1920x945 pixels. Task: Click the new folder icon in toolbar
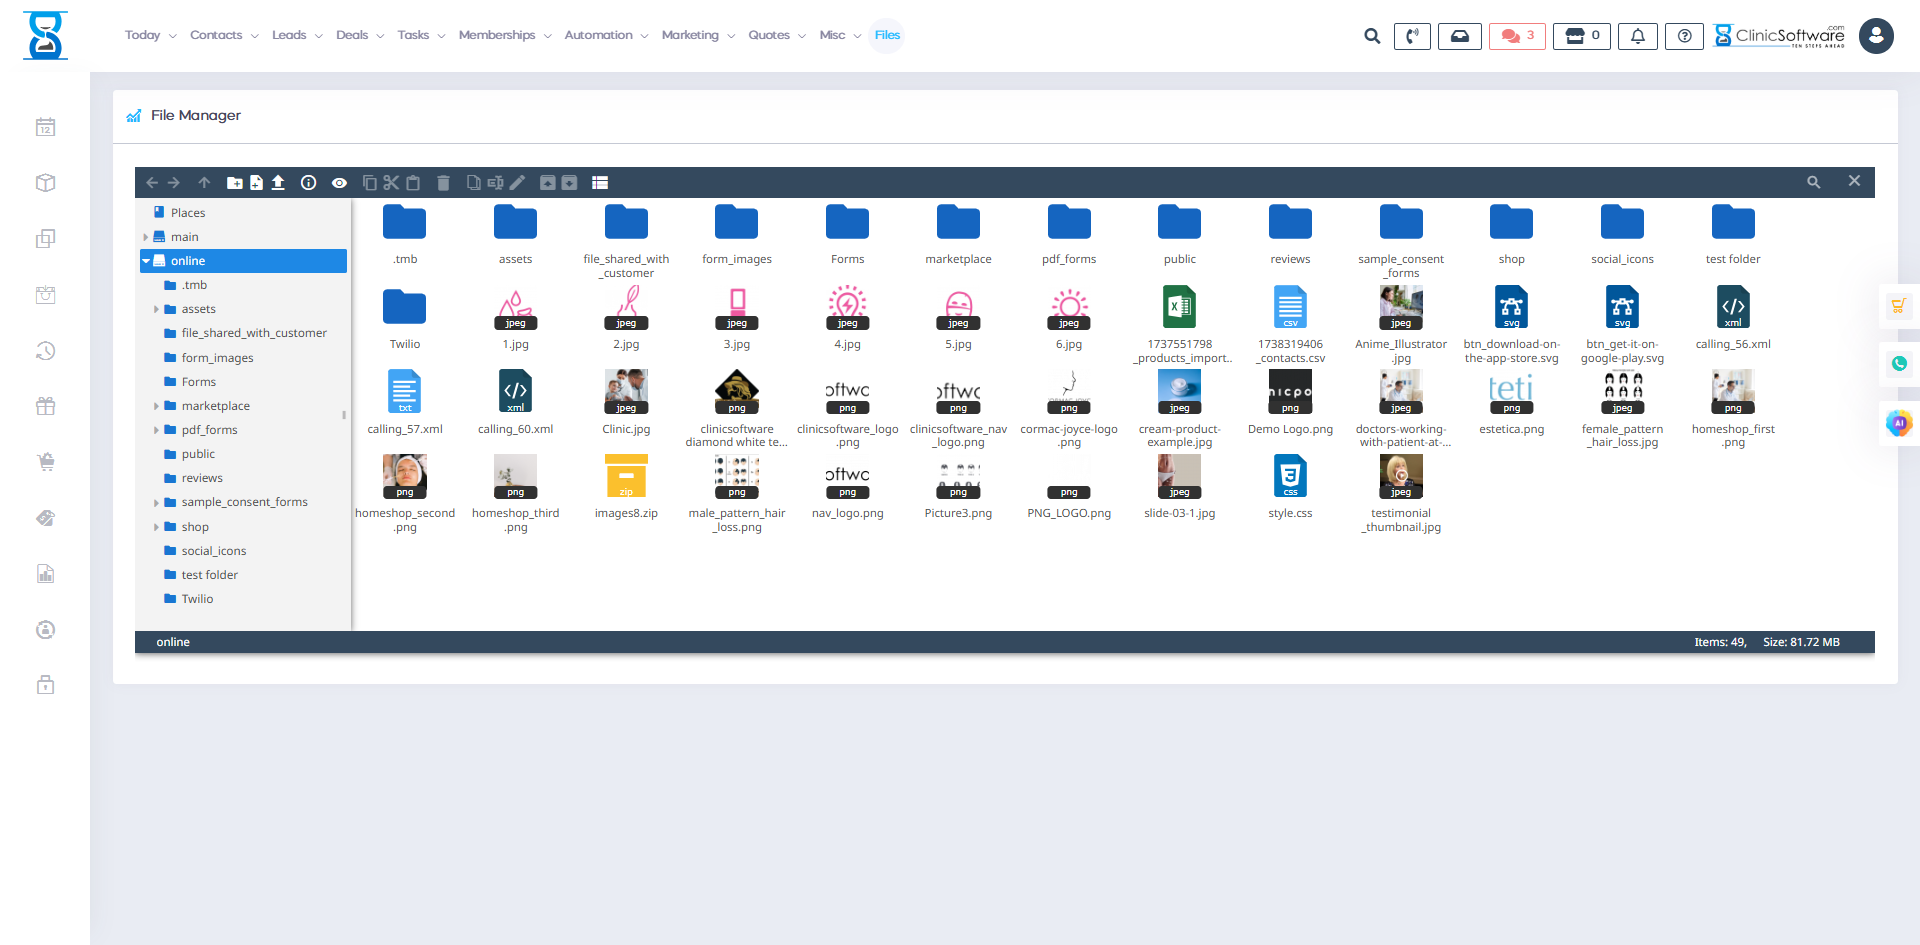pyautogui.click(x=234, y=183)
